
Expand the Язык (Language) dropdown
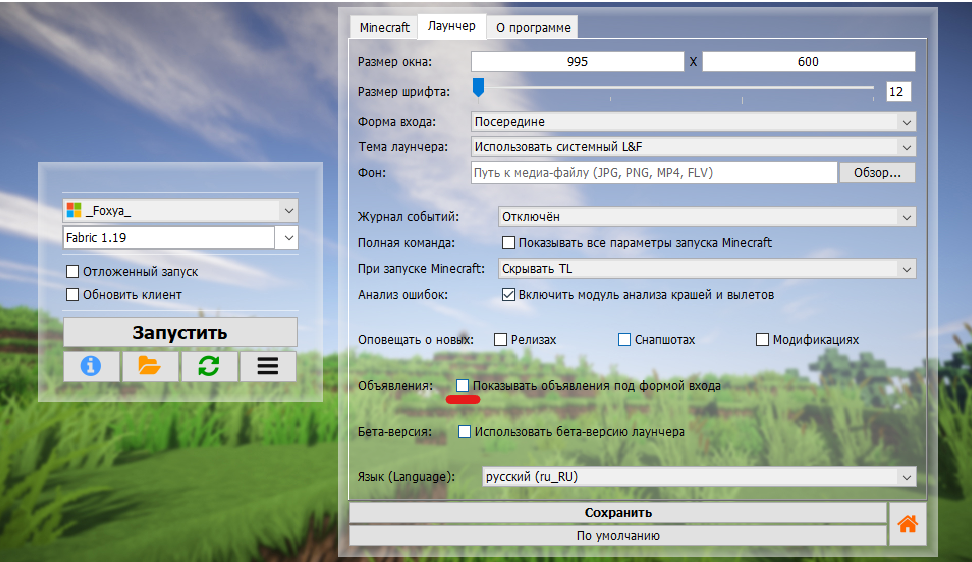[906, 477]
